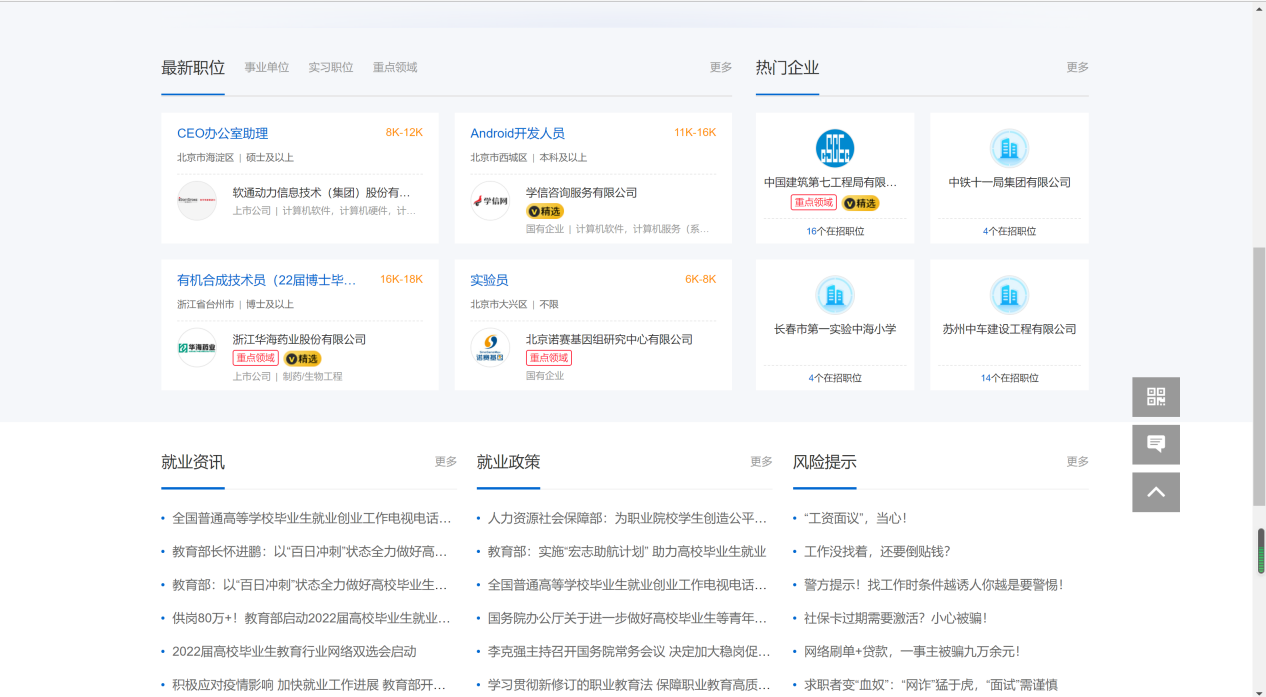Viewport: 1266px width, 697px height.
Task: Click the 长春市第一实验中海小学 building icon
Action: (x=834, y=295)
